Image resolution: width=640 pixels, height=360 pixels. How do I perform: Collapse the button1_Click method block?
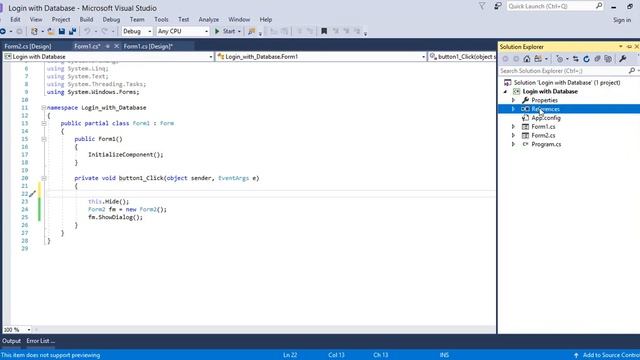(43, 178)
